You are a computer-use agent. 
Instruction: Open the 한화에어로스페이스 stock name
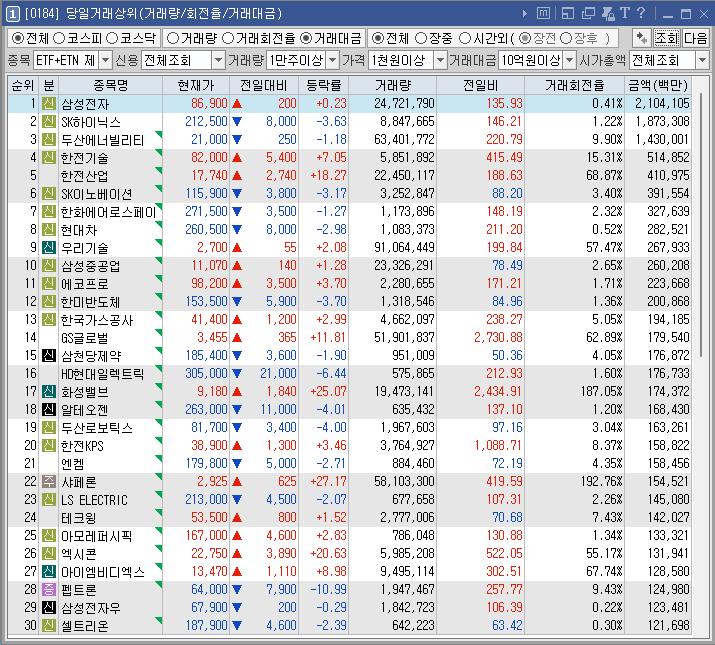point(109,212)
